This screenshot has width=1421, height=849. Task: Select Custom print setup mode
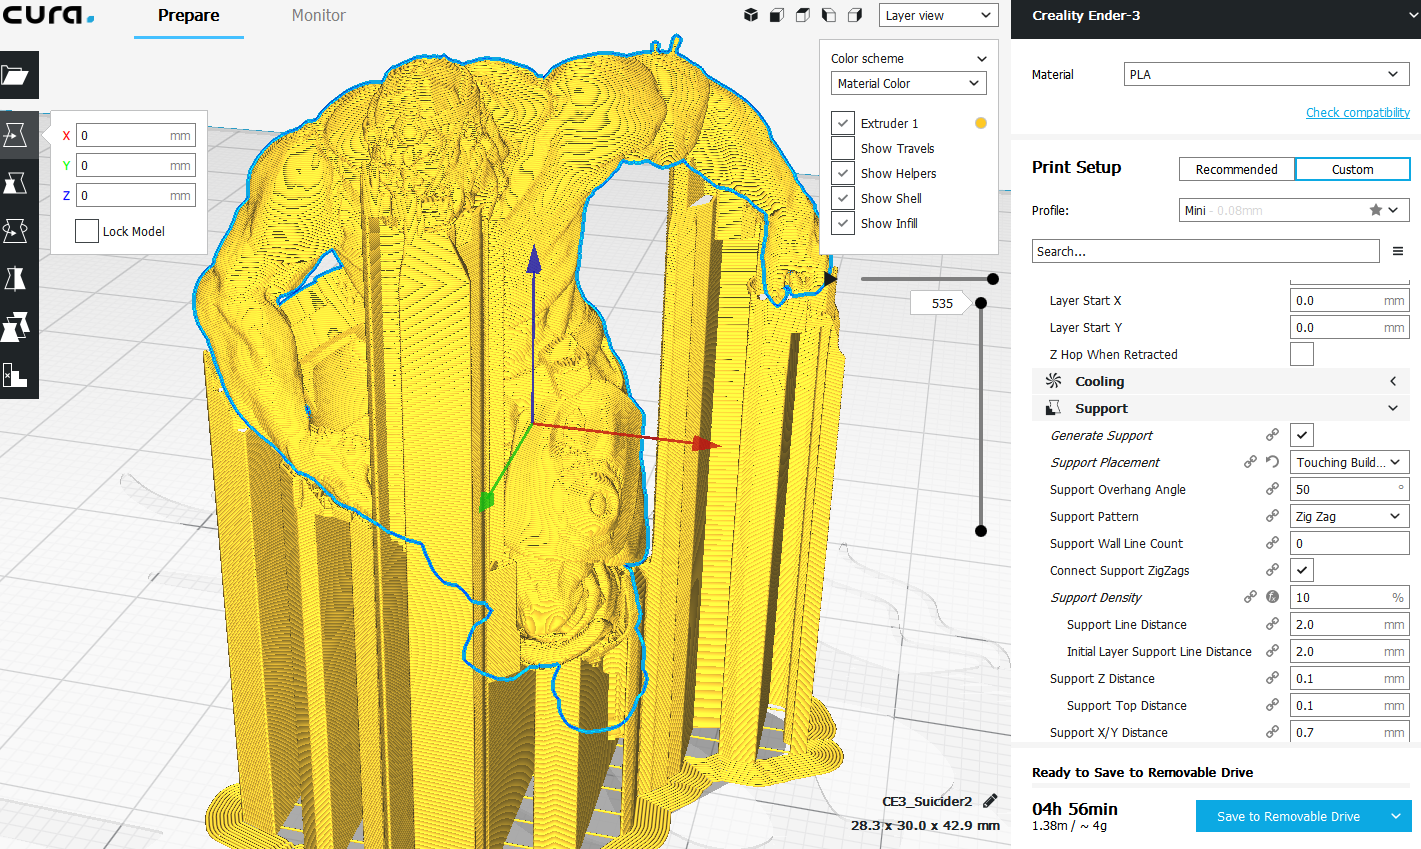click(x=1352, y=169)
